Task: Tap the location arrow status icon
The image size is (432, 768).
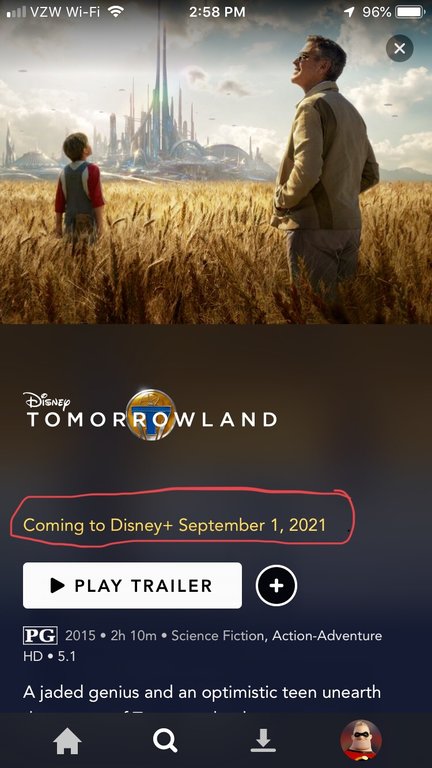Action: coord(349,12)
